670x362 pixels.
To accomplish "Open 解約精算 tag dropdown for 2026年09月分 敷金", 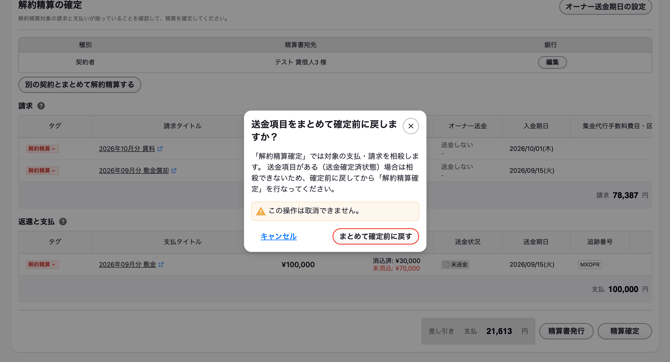I will click(42, 265).
